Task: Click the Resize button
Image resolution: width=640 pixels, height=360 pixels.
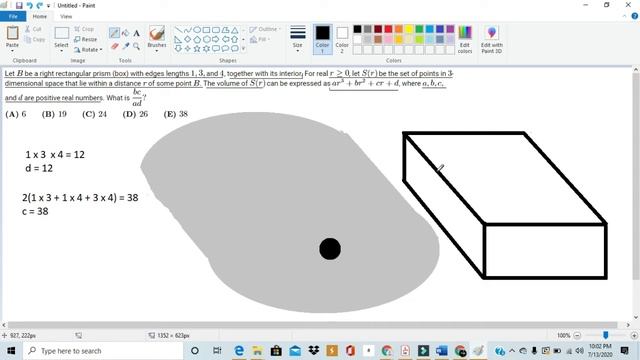Action: click(x=86, y=39)
